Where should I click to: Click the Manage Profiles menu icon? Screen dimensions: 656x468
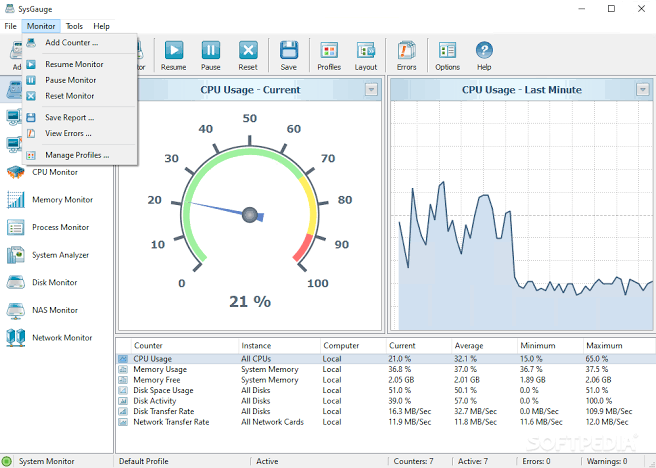tap(31, 155)
